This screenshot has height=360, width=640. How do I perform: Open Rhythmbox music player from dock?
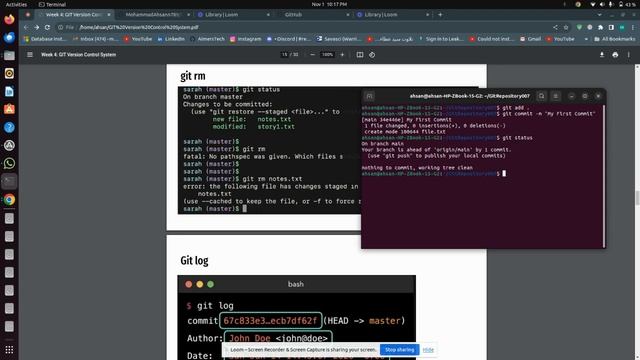(9, 73)
